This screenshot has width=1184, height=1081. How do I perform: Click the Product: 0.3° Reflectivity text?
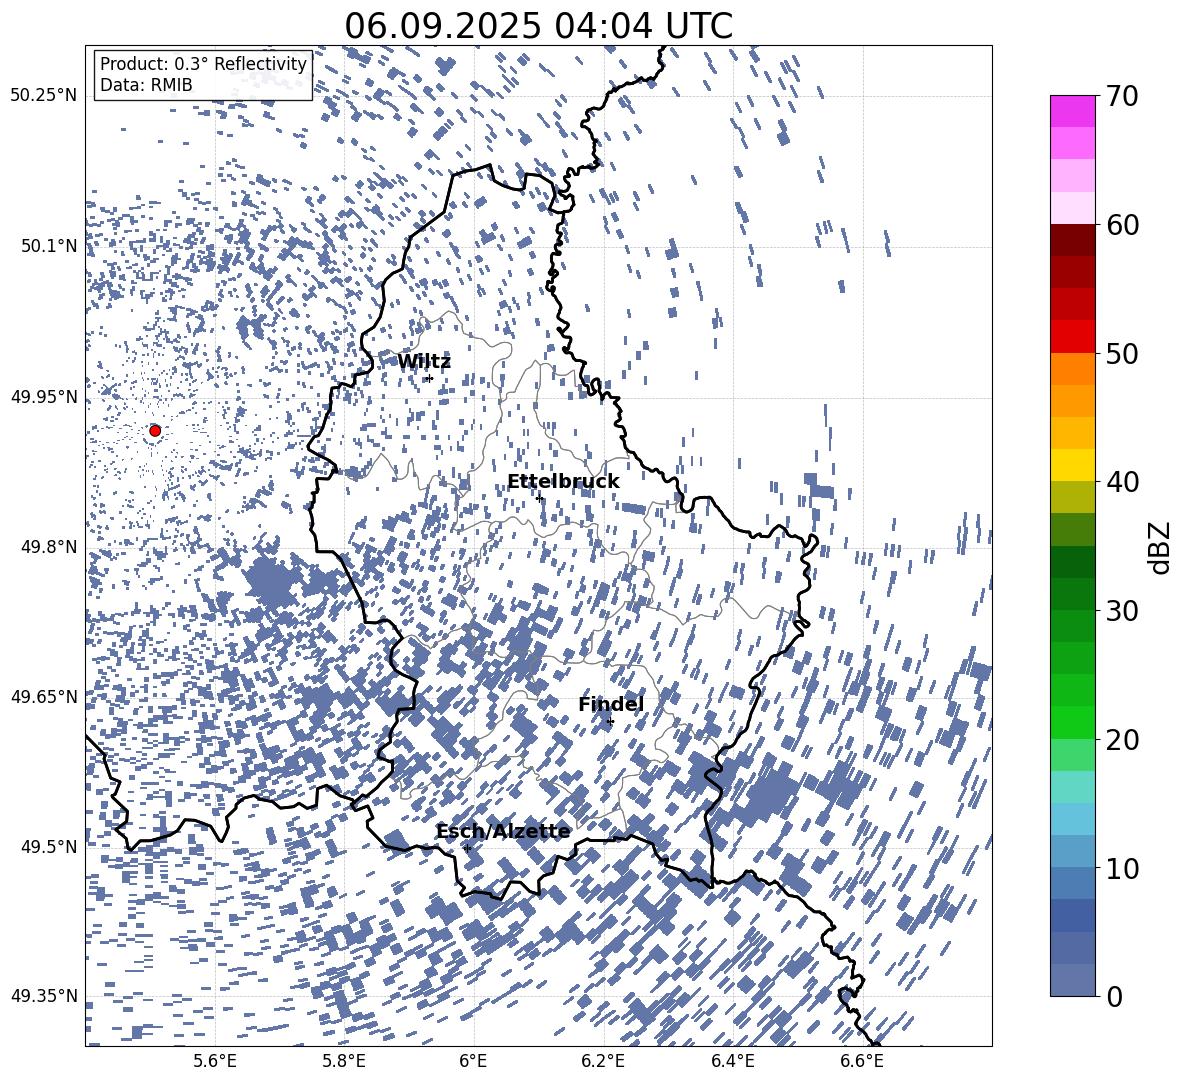tap(203, 63)
